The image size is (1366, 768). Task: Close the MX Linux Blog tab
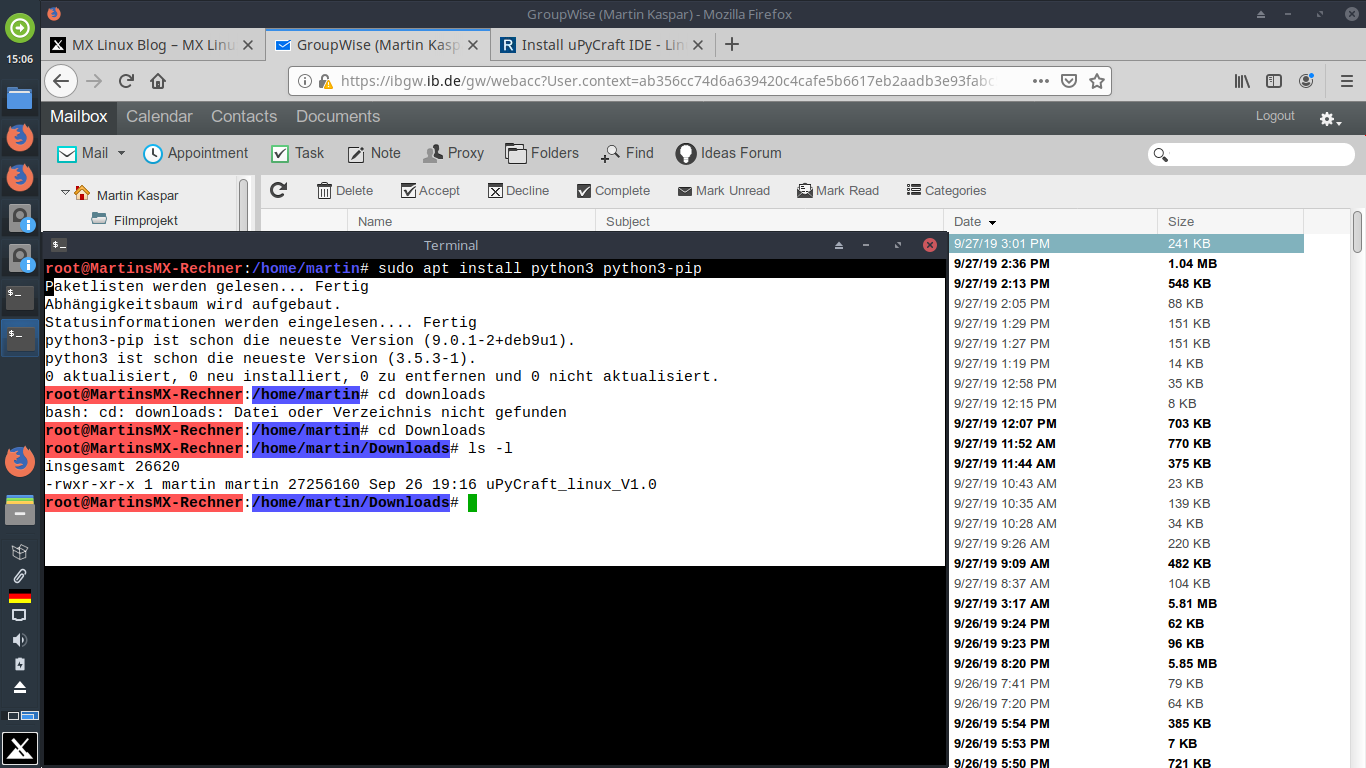click(248, 45)
